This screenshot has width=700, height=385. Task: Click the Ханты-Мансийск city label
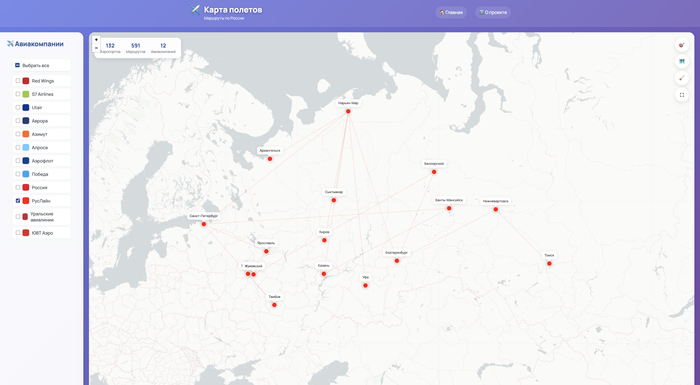tap(449, 200)
